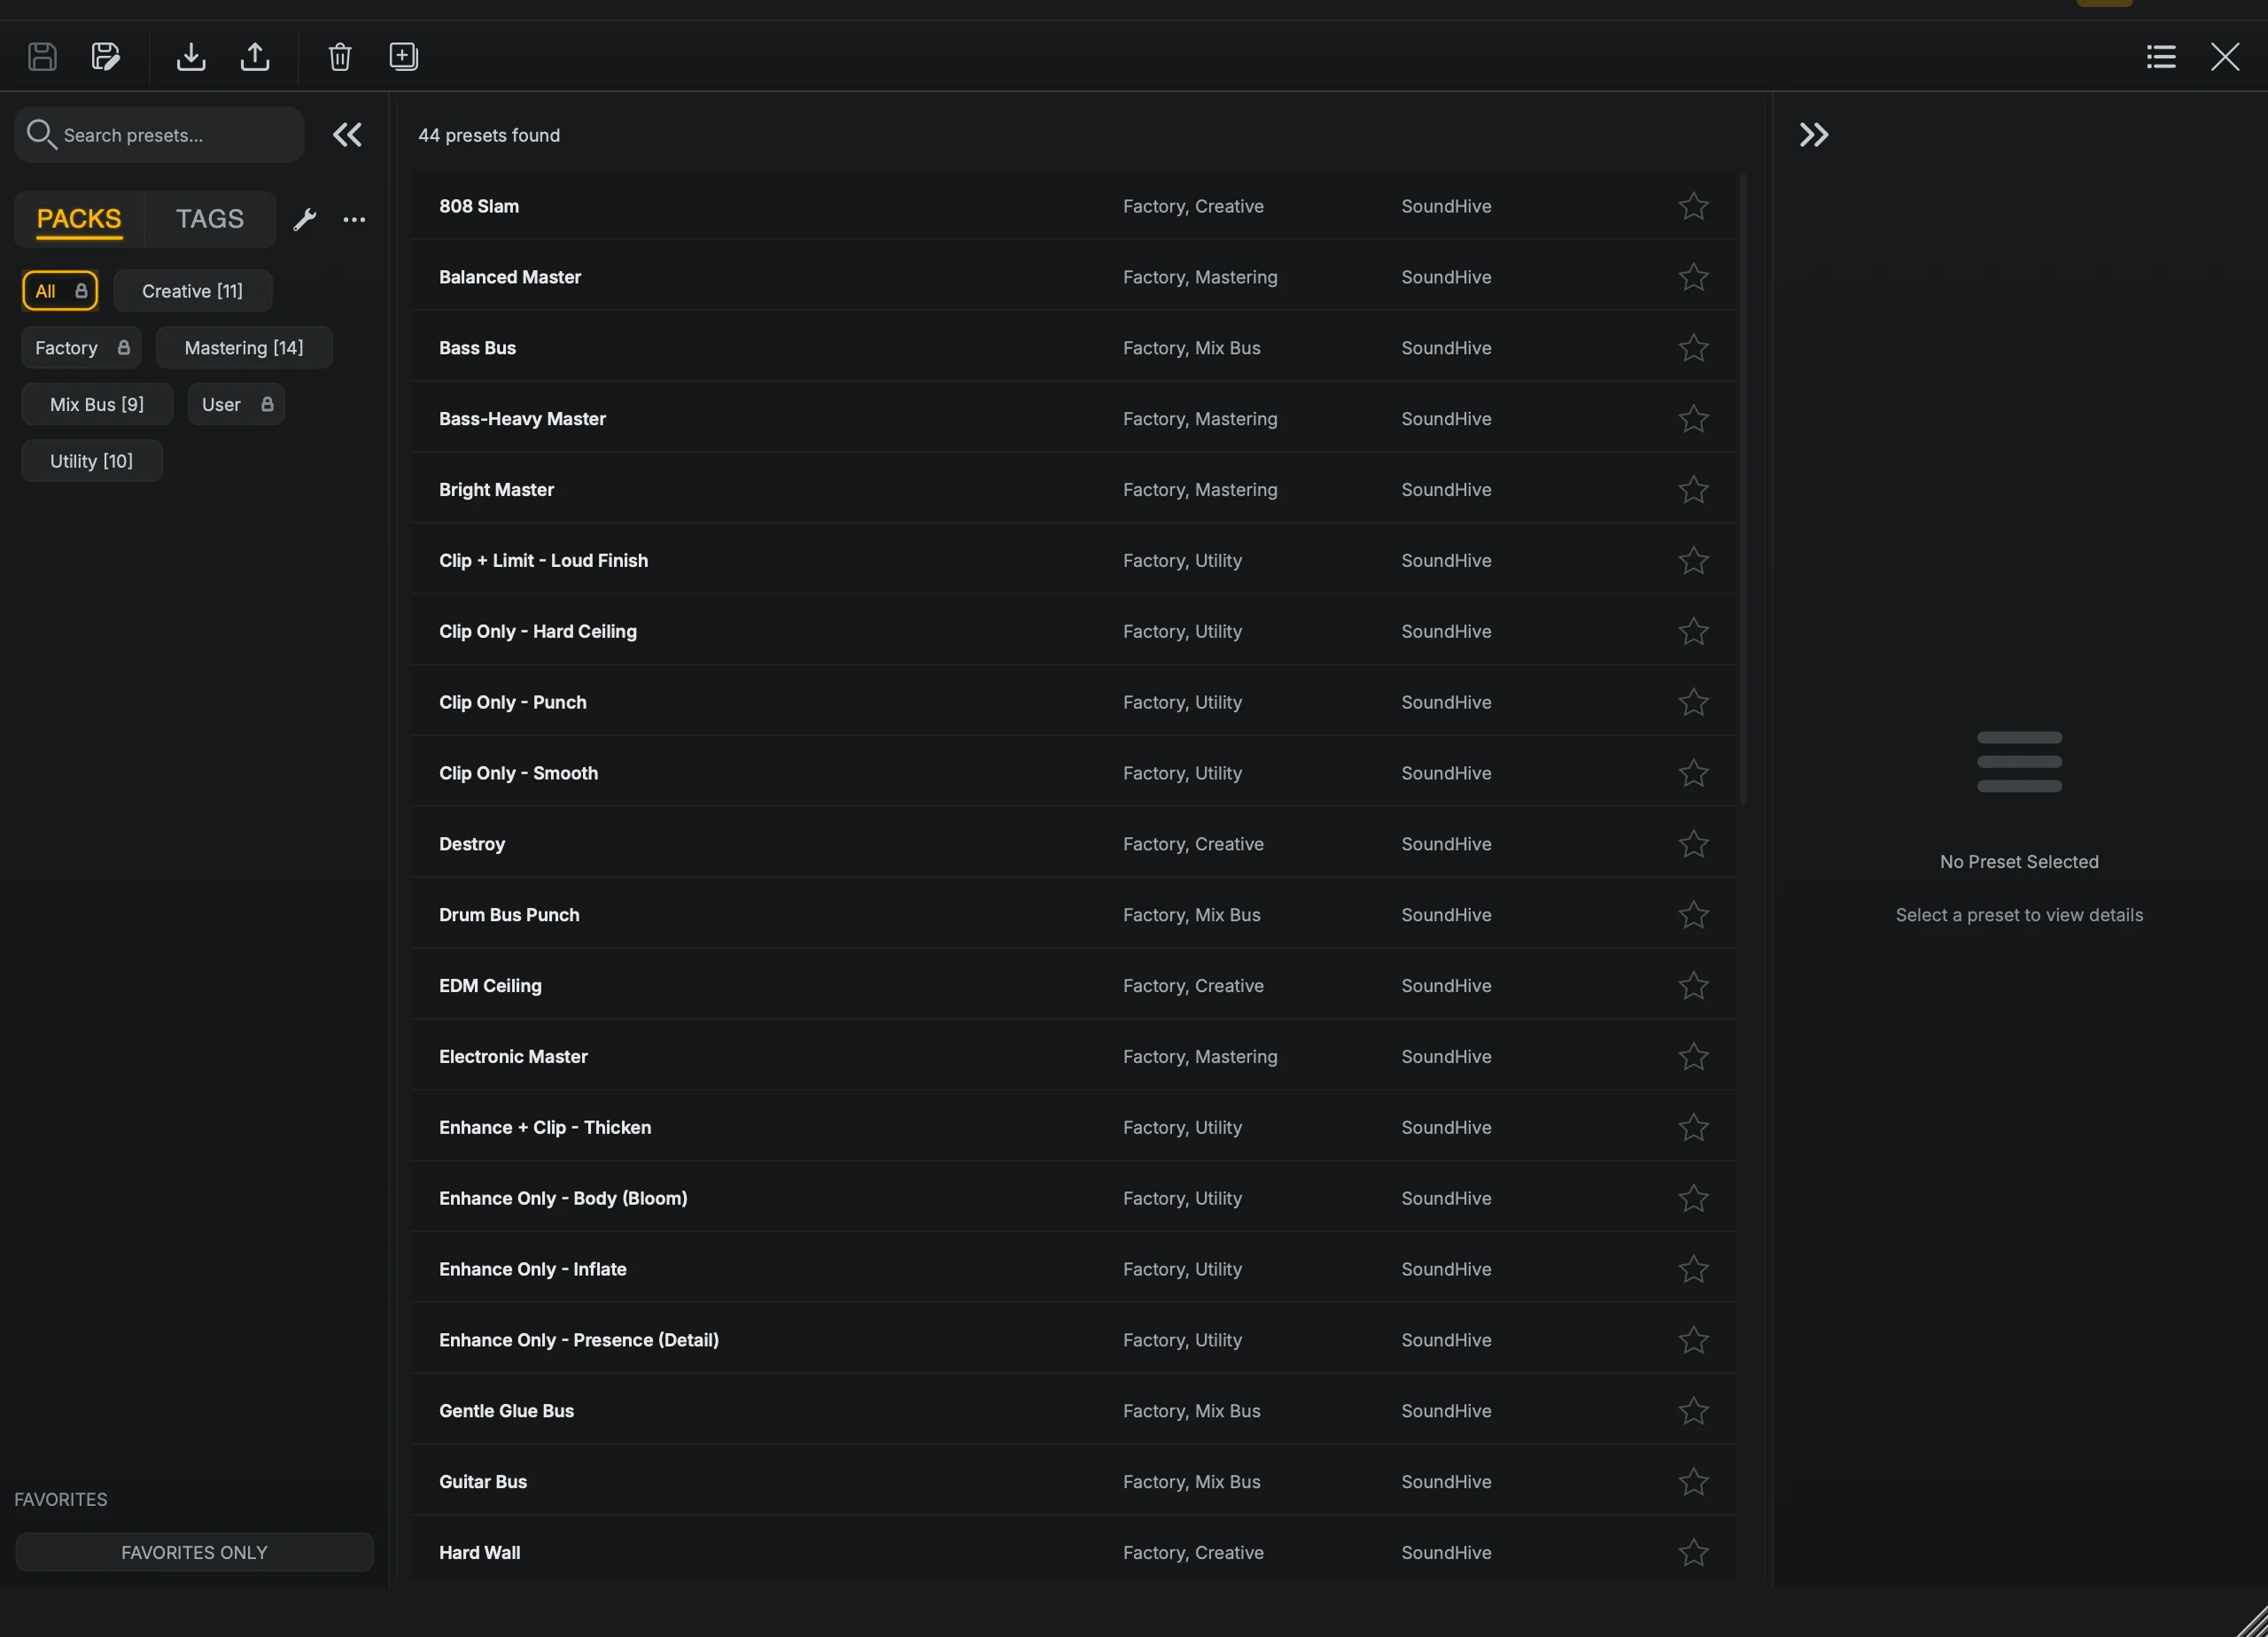Open the three-dots more options menu

pos(354,219)
